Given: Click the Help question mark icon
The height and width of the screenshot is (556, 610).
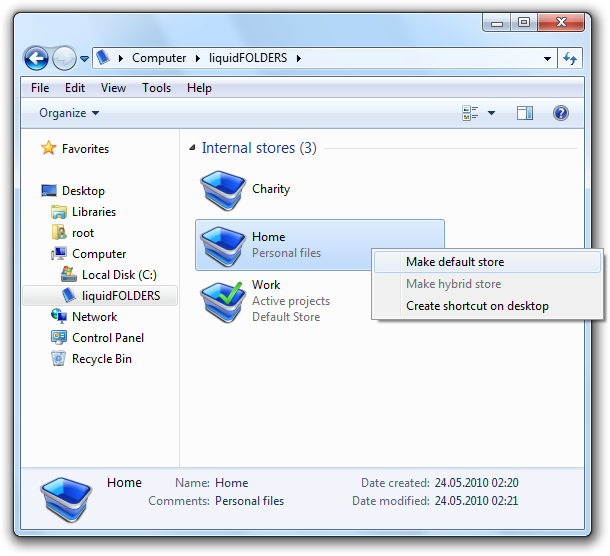Looking at the screenshot, I should click(x=561, y=113).
